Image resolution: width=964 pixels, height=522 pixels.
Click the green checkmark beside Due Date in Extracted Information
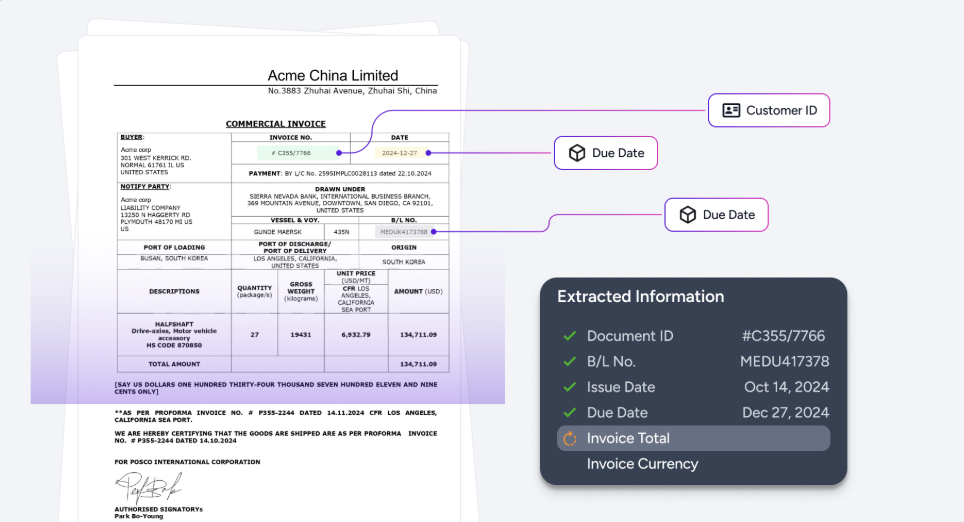[x=570, y=413]
